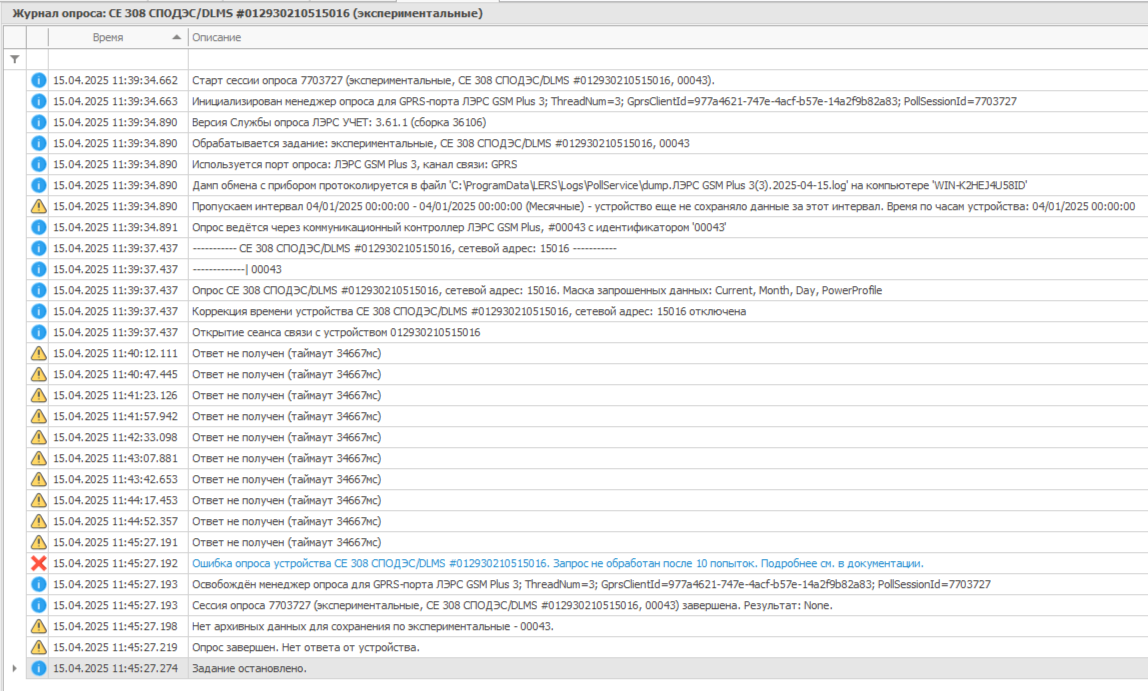Click warning icon of row 11:43:07.881
The image size is (1148, 691).
pos(38,459)
